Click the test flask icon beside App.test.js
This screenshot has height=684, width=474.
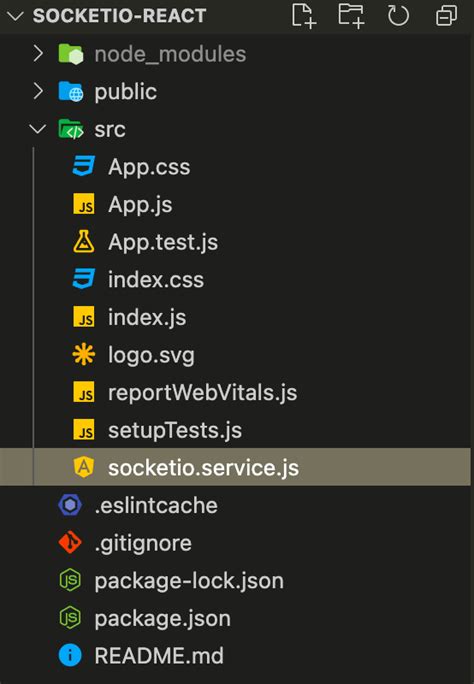coord(84,242)
